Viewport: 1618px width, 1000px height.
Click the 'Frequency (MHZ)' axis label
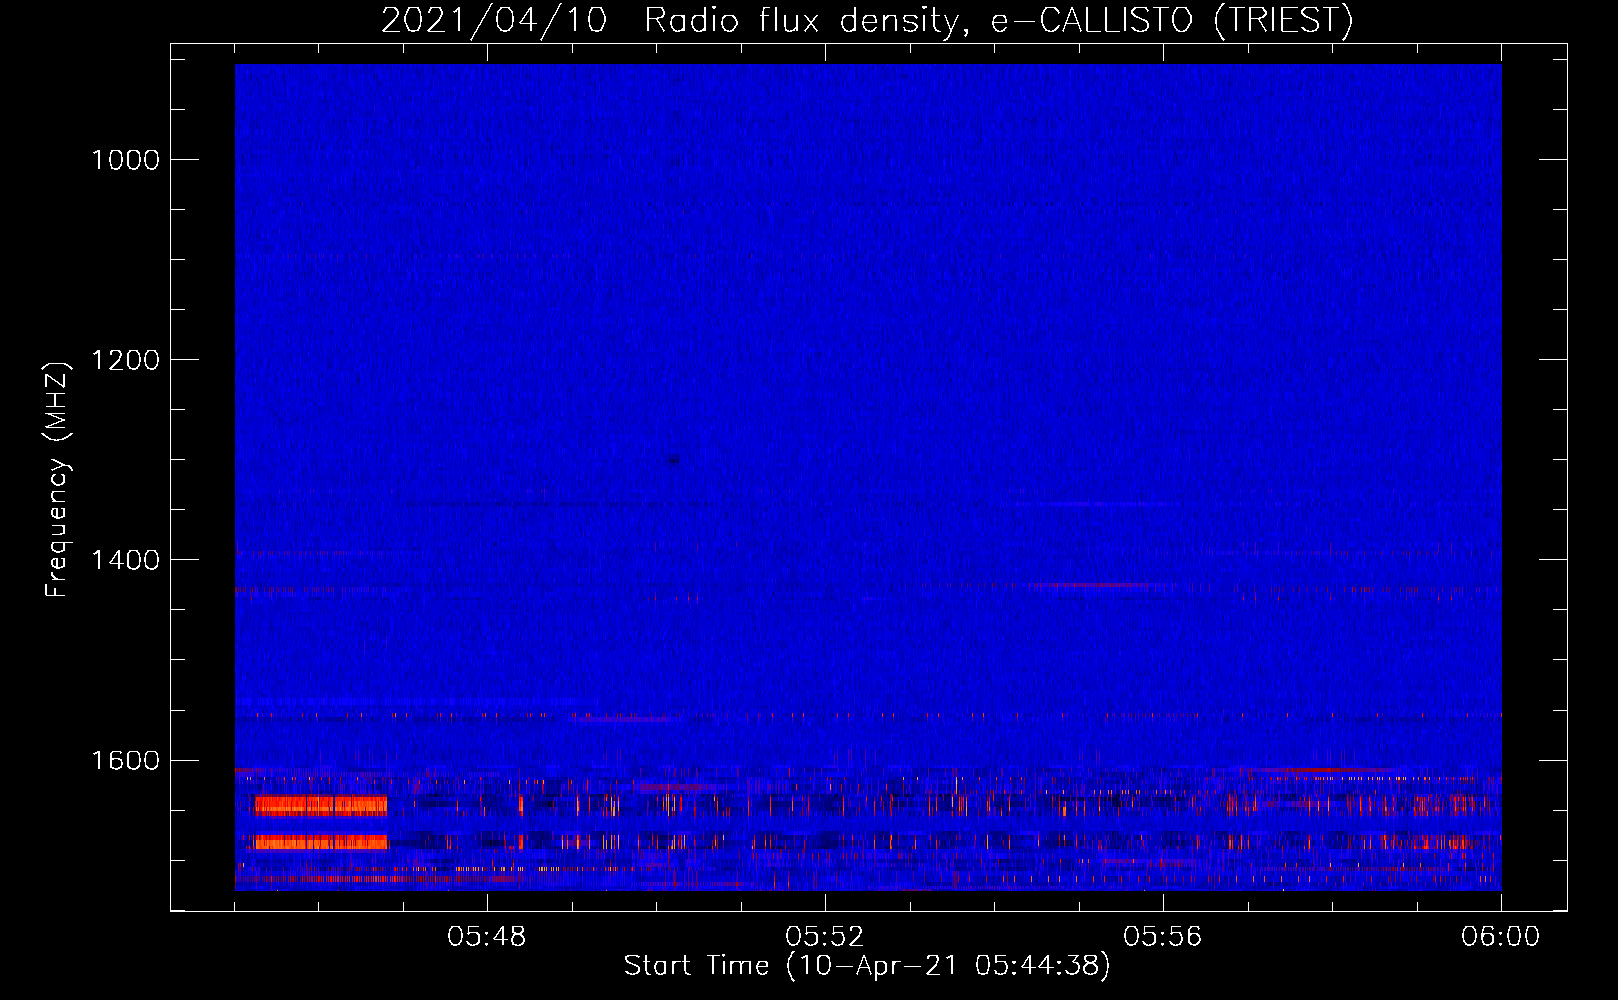point(58,479)
